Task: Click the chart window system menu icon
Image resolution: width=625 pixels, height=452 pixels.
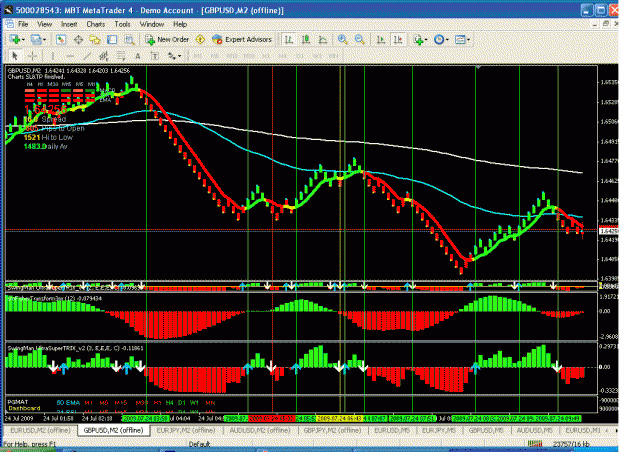Action: pos(9,24)
